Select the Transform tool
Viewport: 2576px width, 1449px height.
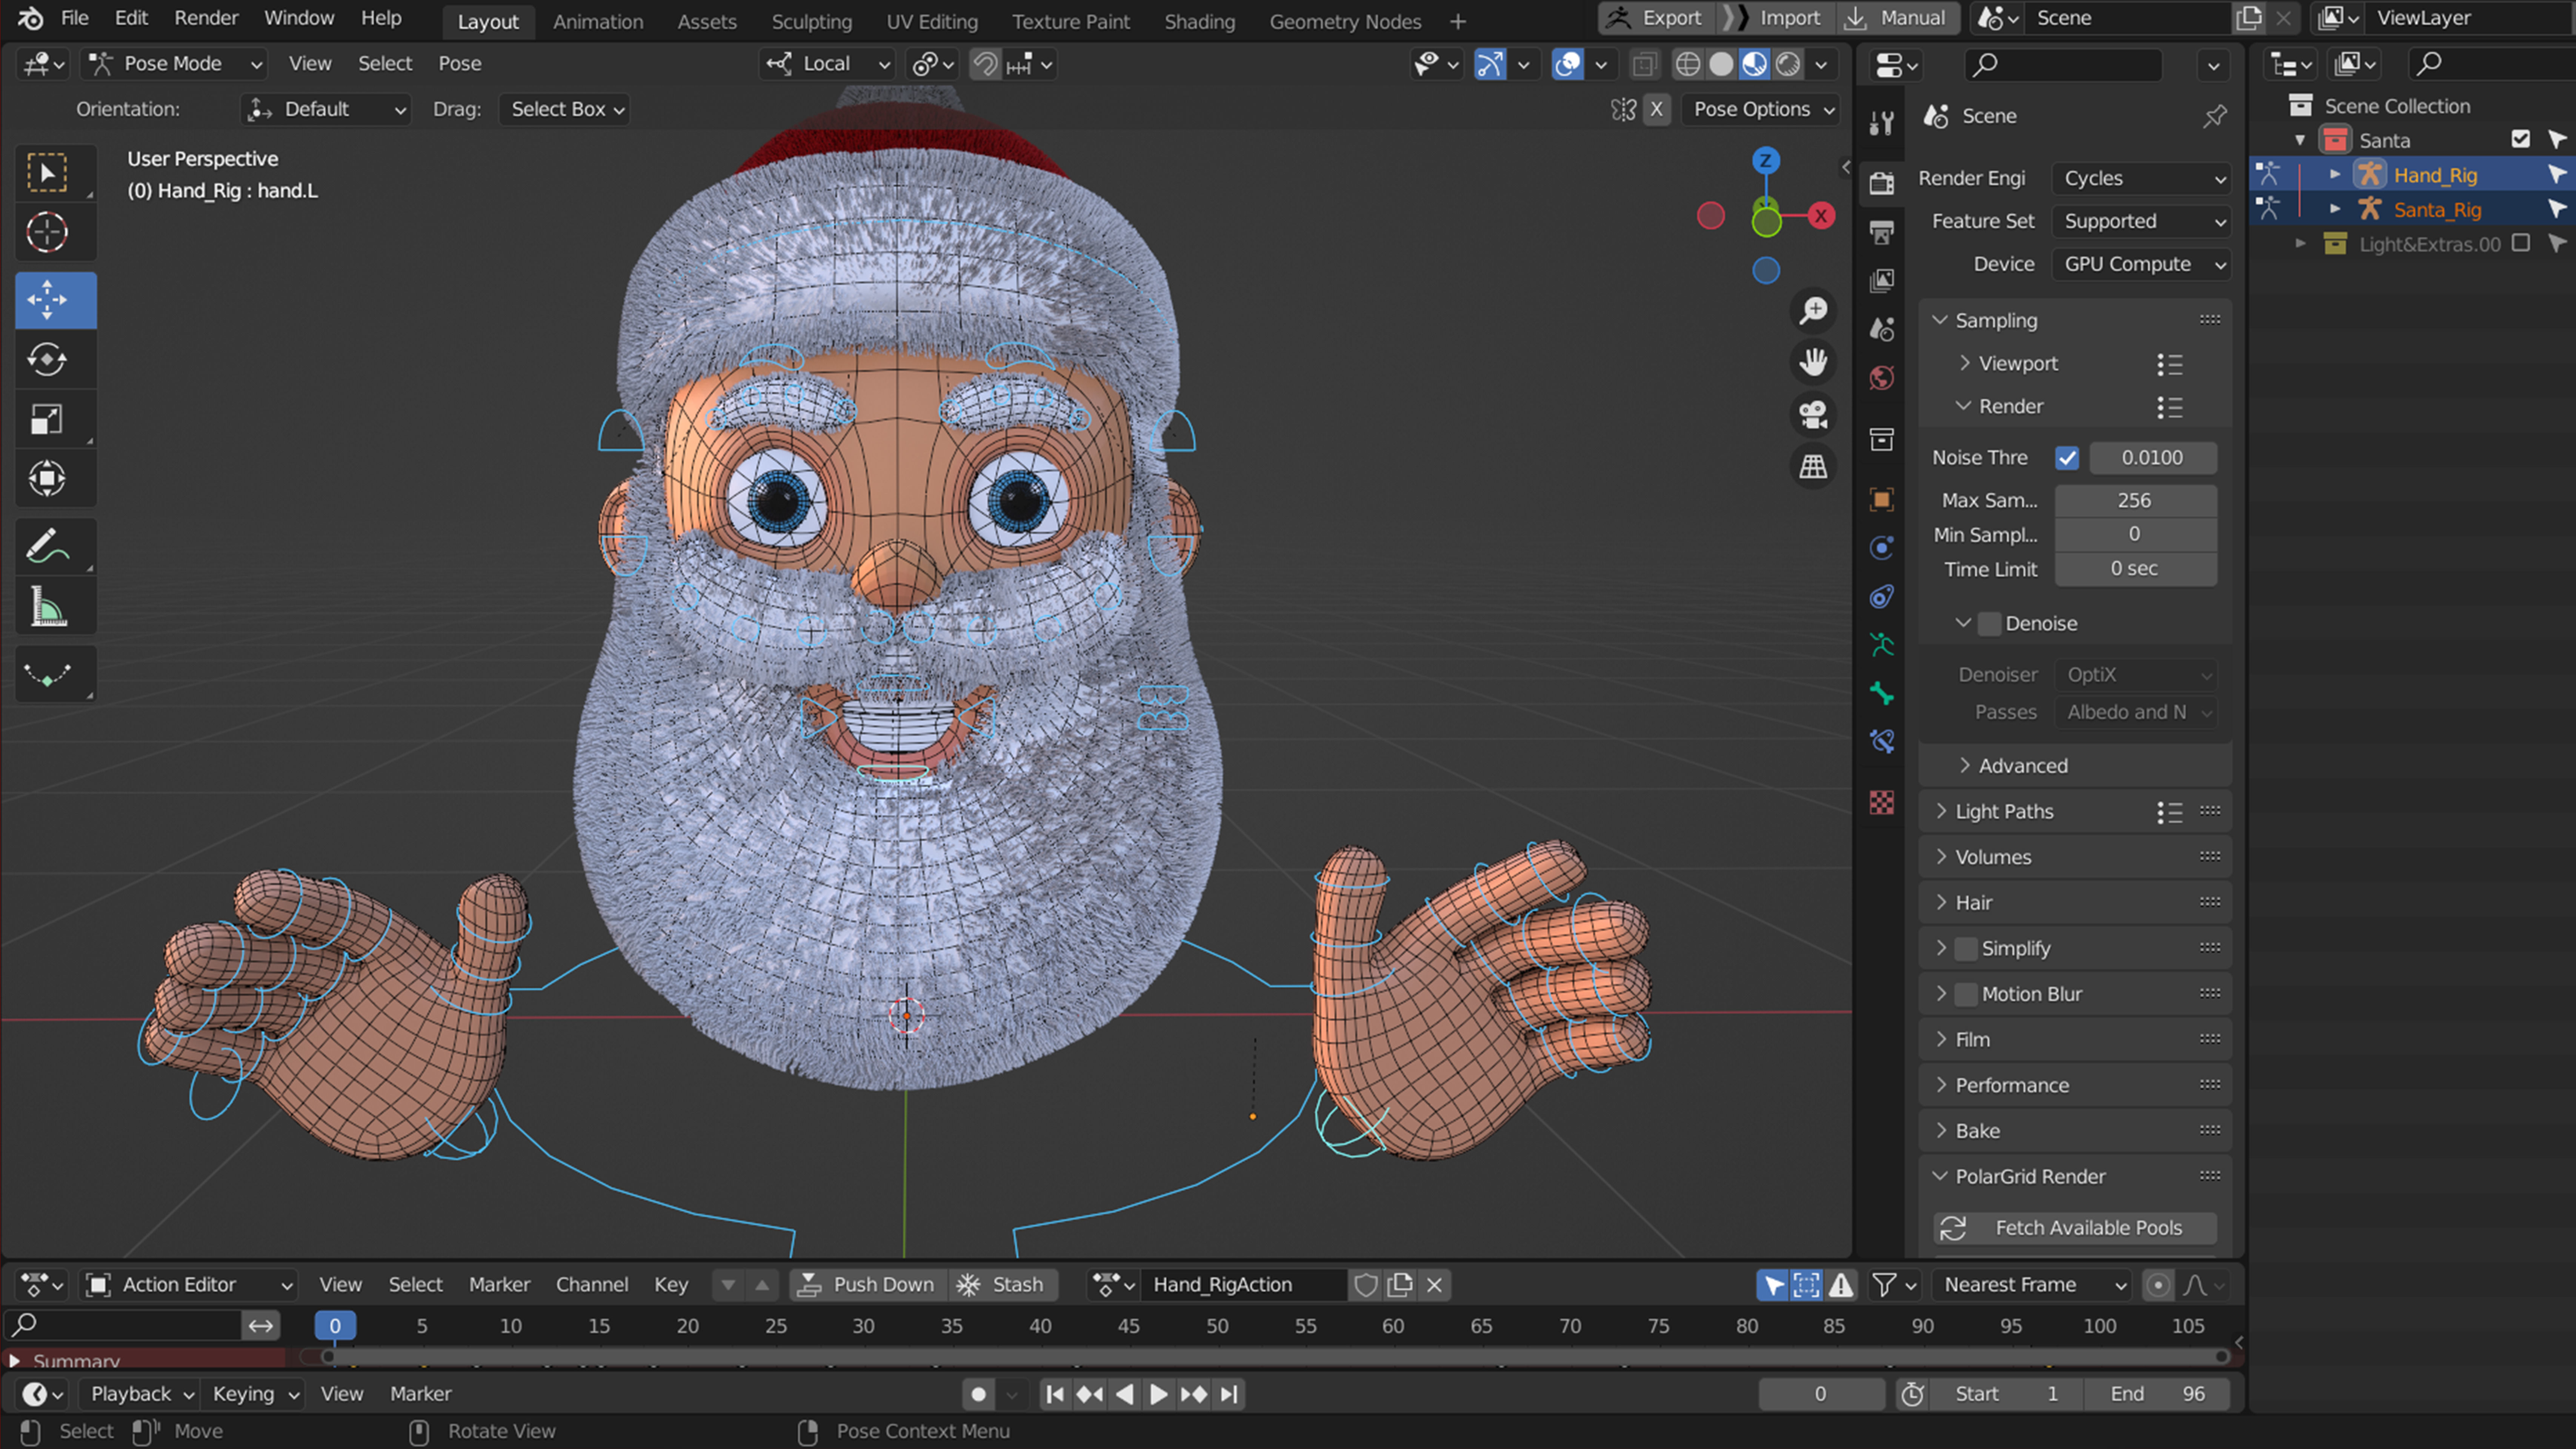(x=47, y=478)
